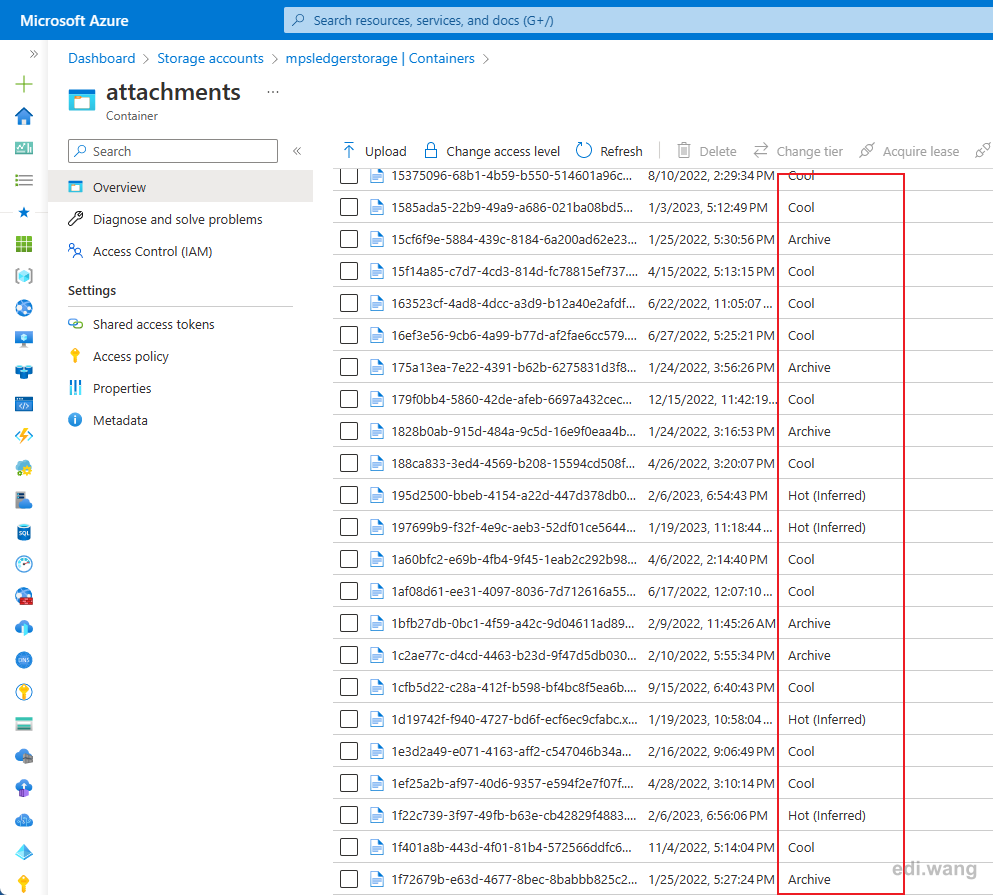This screenshot has height=895, width=993.
Task: Click the Upload arrow toolbar icon
Action: tap(349, 151)
